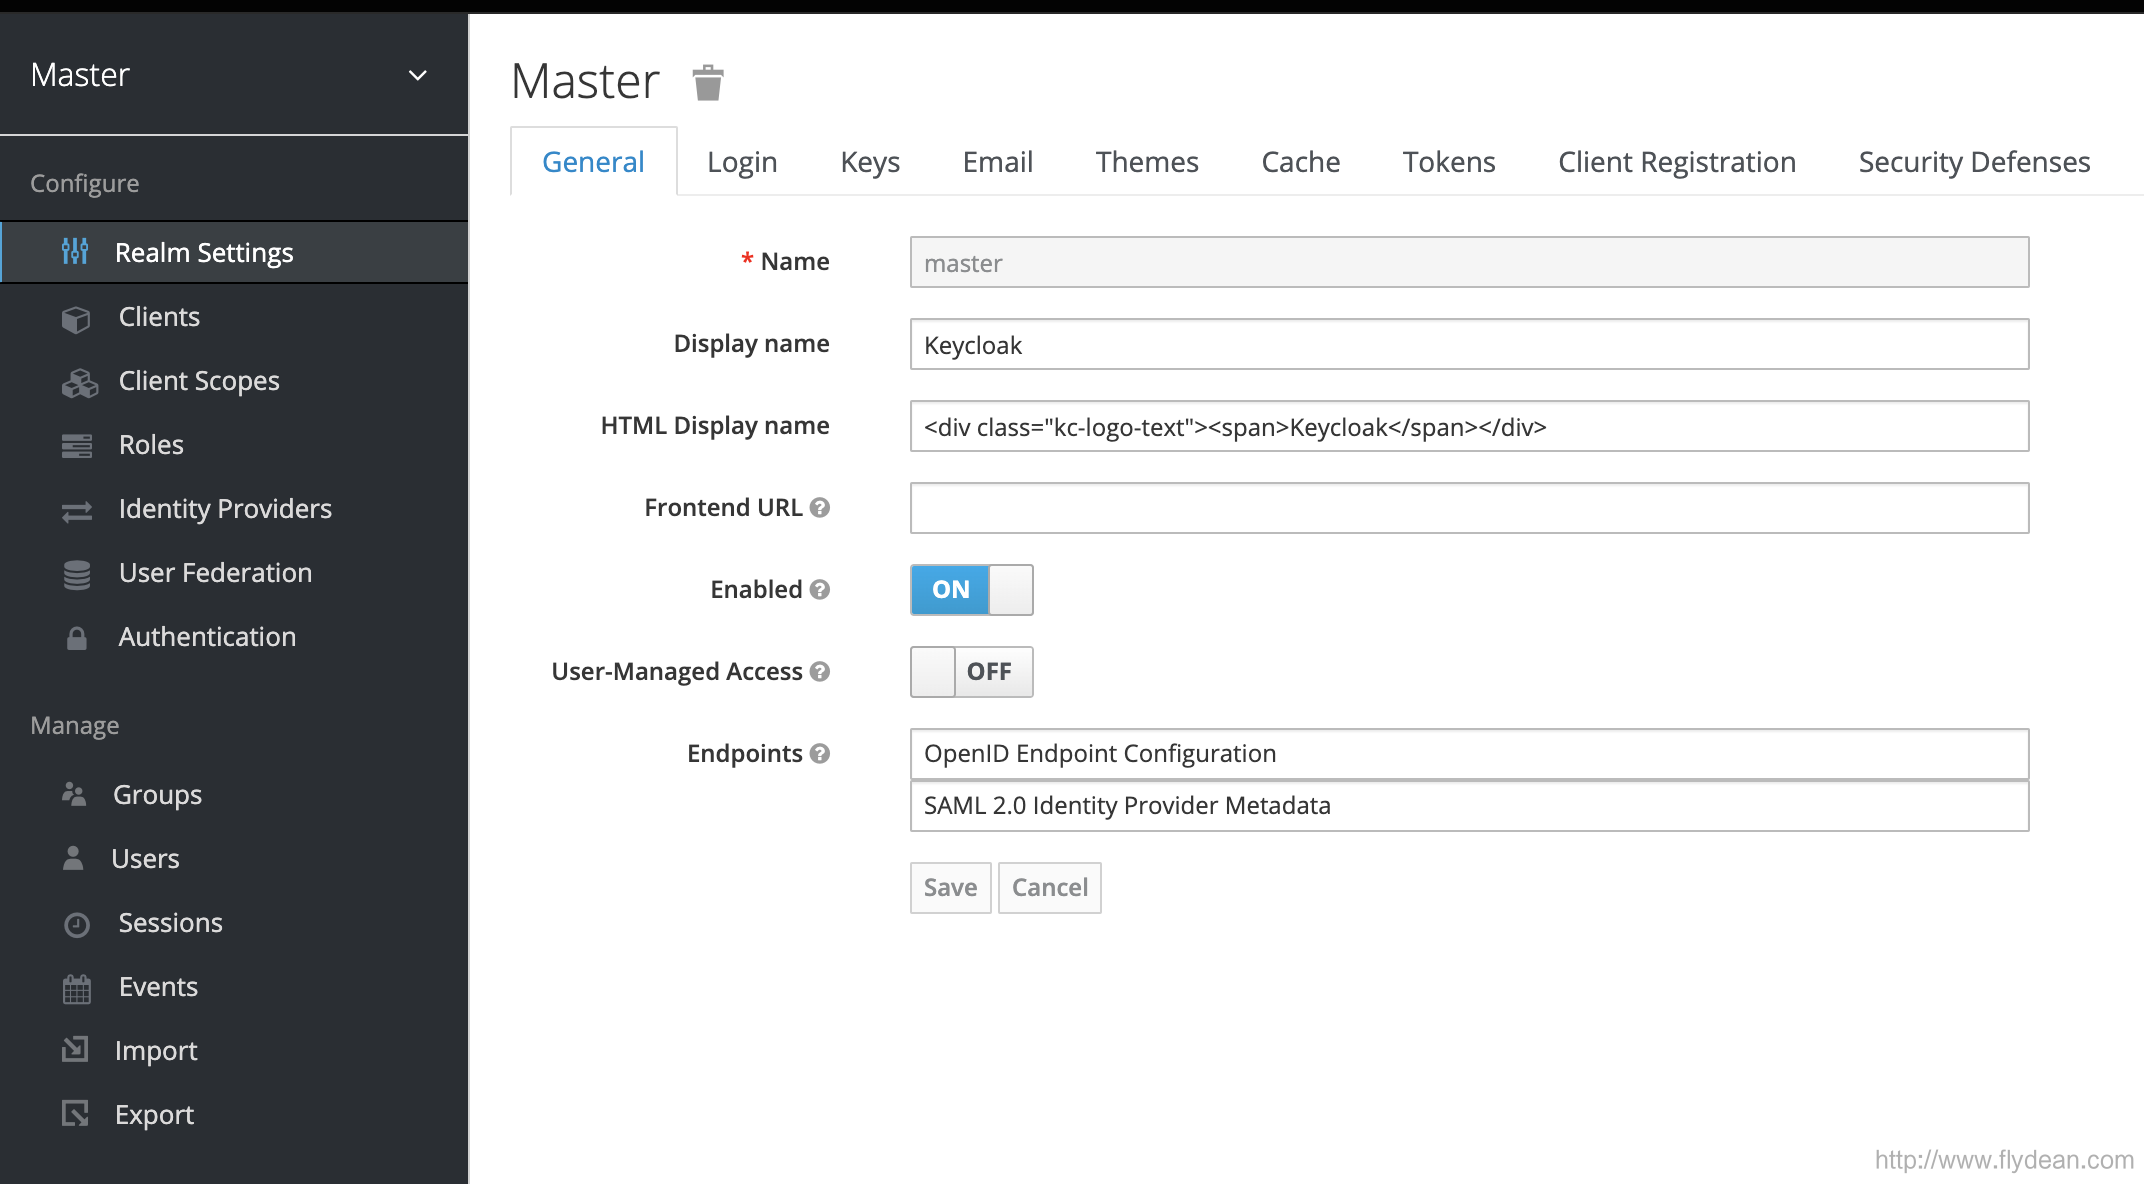Open the Security Defenses tab
This screenshot has height=1184, width=2144.
coord(1974,162)
